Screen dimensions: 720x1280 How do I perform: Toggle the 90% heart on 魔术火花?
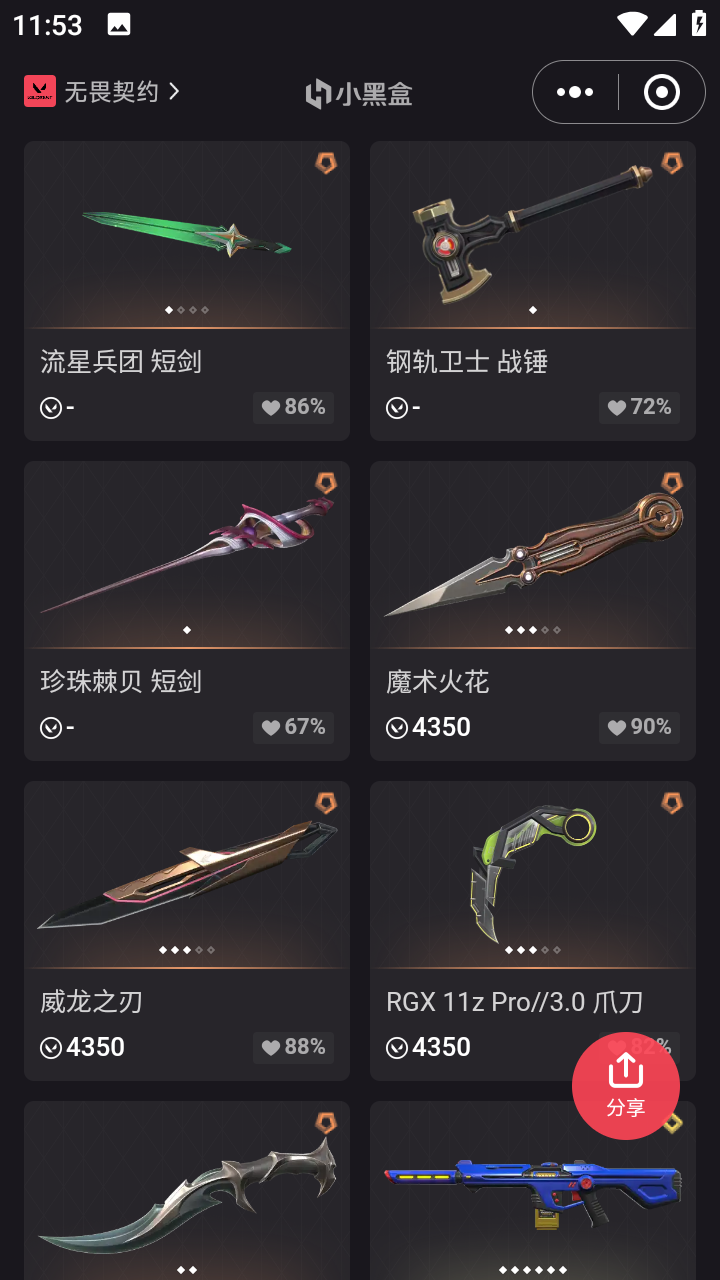click(x=639, y=727)
